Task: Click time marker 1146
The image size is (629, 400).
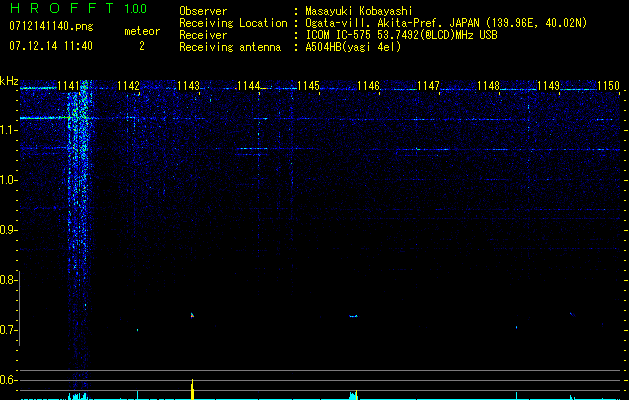Action: [369, 86]
